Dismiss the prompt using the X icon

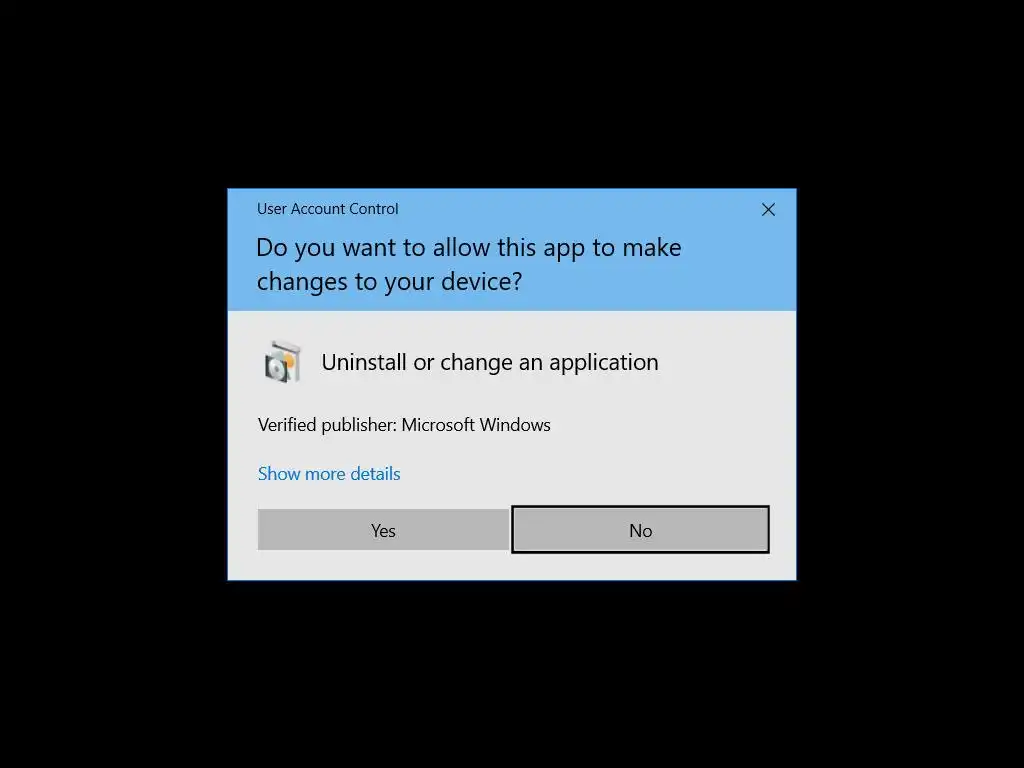[x=768, y=210]
